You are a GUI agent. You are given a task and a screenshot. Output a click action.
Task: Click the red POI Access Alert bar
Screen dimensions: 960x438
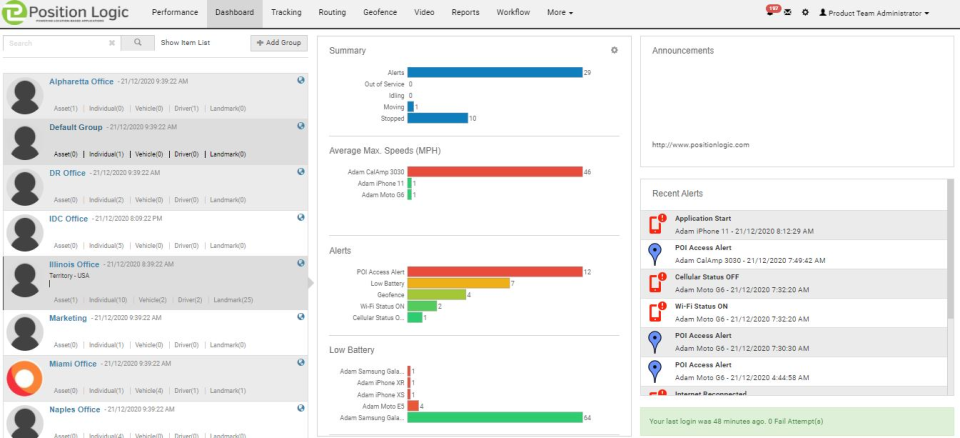pyautogui.click(x=495, y=271)
